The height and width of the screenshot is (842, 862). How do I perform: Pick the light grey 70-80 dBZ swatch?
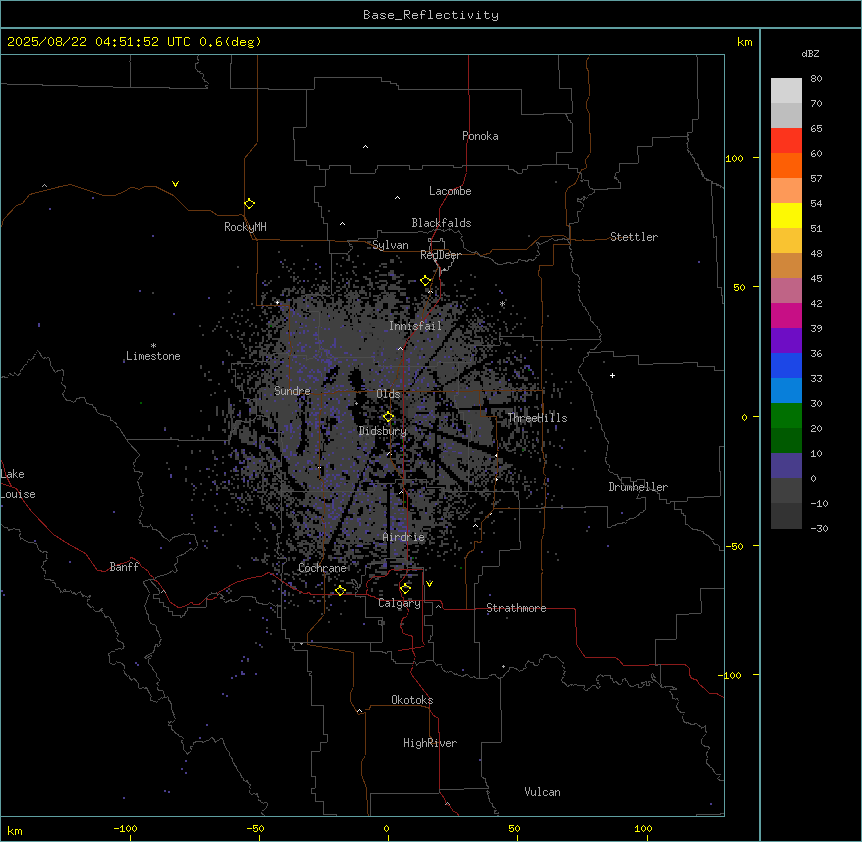[x=786, y=91]
